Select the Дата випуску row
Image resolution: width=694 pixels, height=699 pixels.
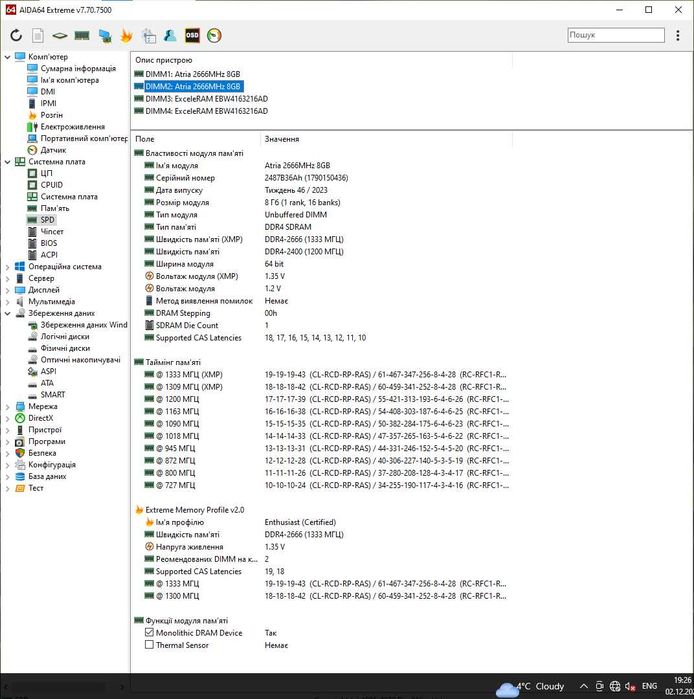point(322,190)
